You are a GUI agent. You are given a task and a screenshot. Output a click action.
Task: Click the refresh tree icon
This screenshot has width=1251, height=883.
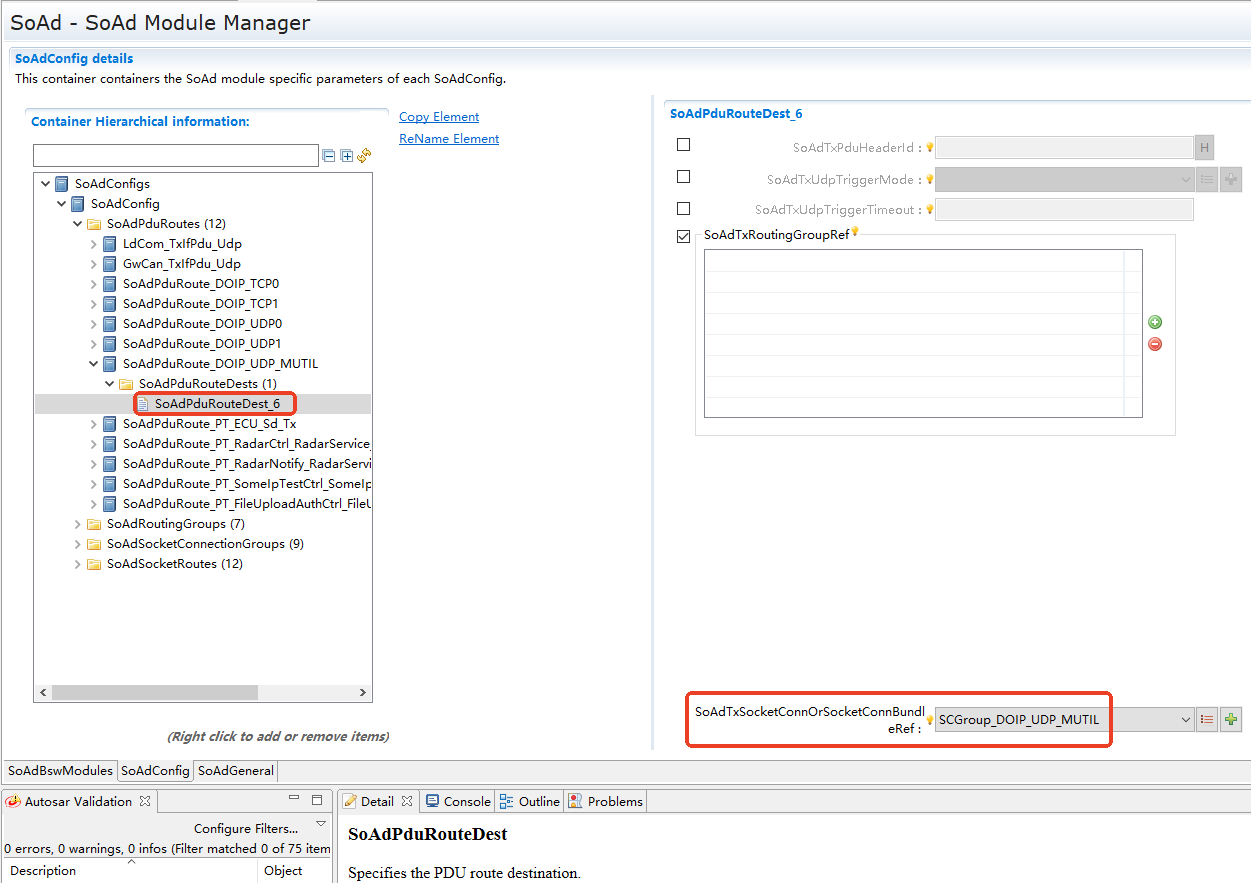[x=364, y=155]
